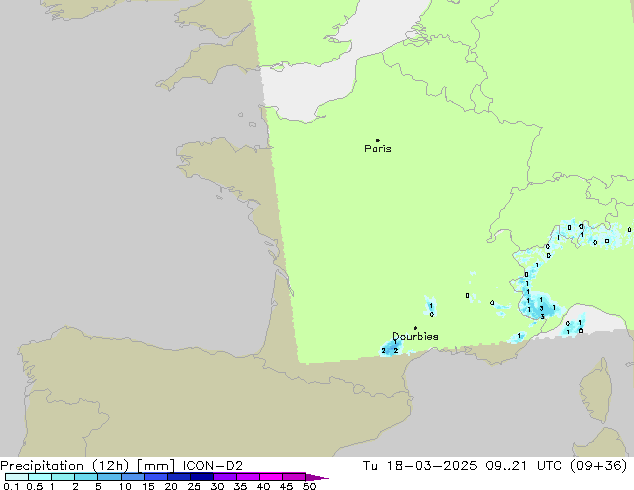Click the 09..21 UTC (09+36) time label

pyautogui.click(x=567, y=465)
